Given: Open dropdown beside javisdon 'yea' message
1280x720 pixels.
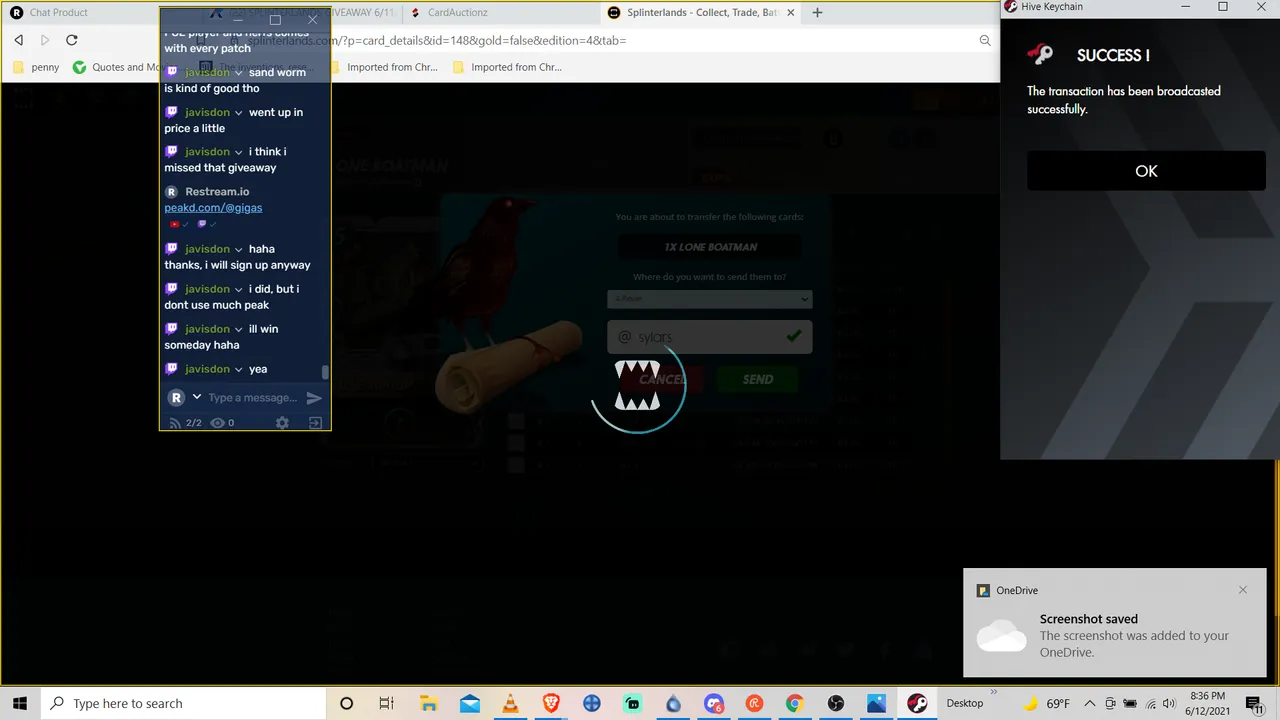Looking at the screenshot, I should (x=238, y=369).
